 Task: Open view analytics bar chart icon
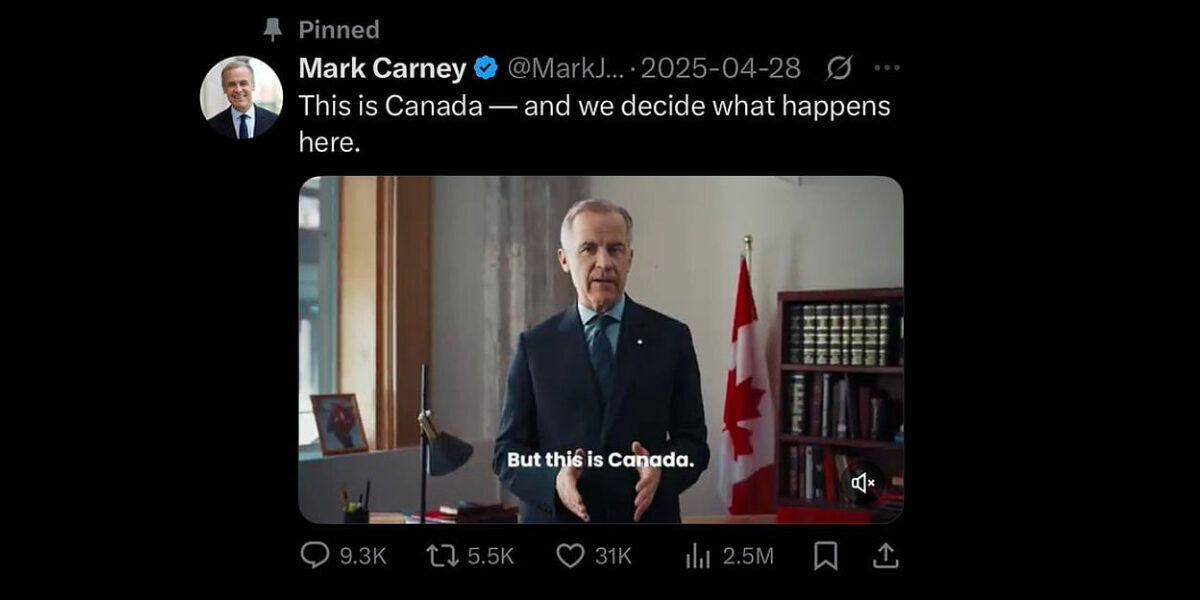[698, 557]
